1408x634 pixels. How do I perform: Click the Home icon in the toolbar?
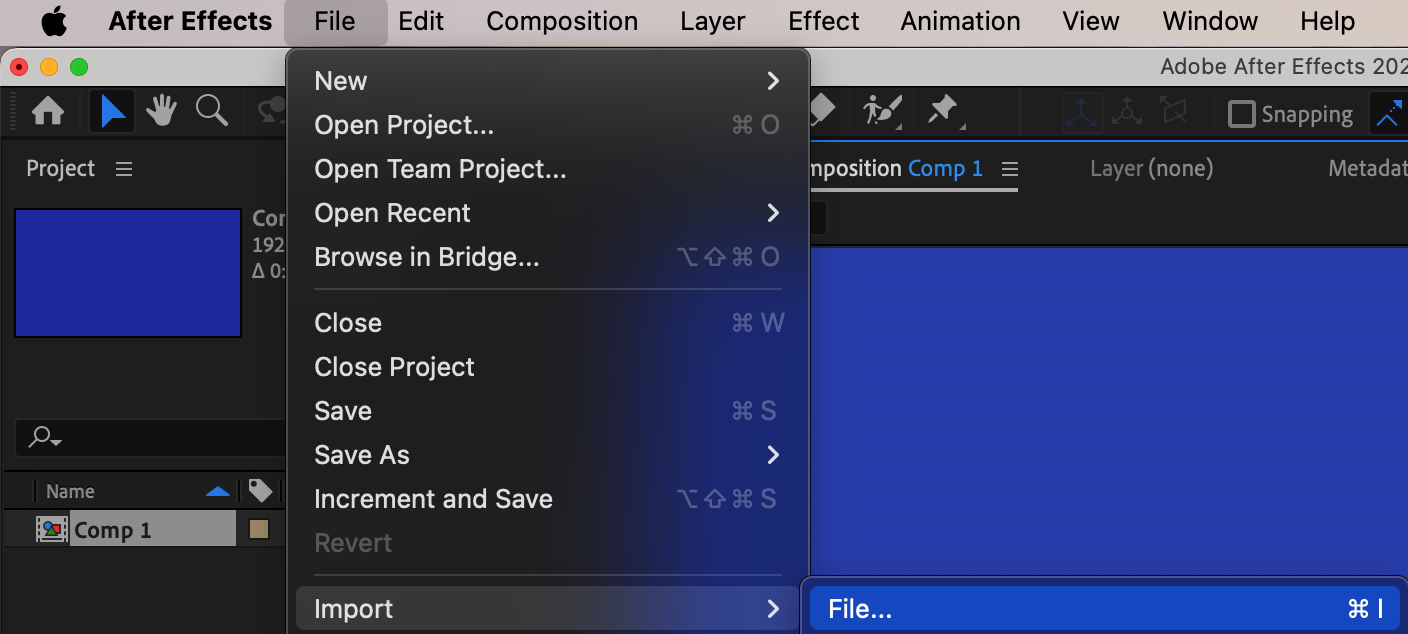48,112
